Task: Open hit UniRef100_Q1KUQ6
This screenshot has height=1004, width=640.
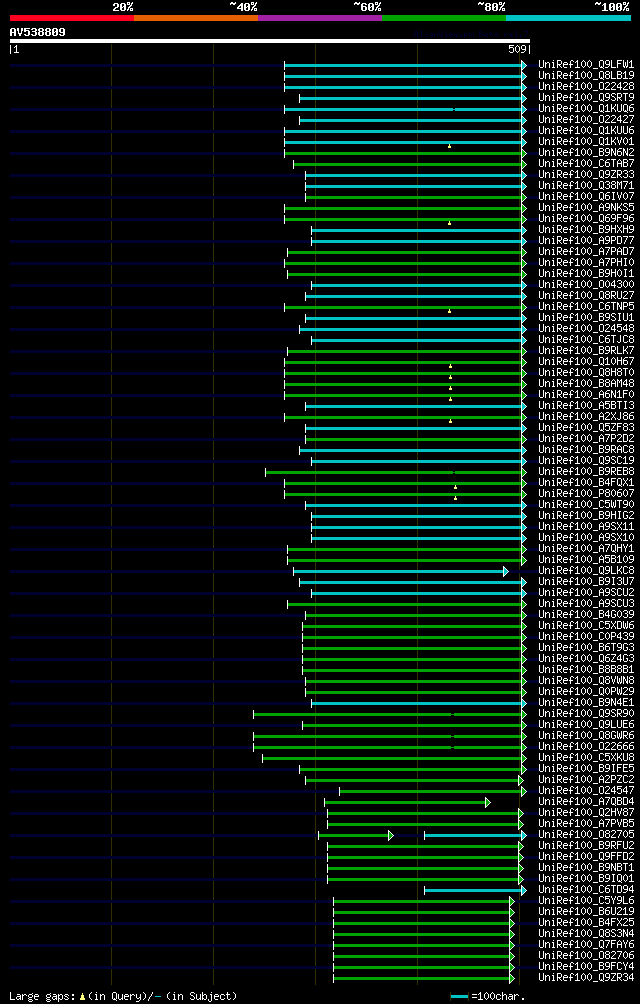Action: click(x=586, y=109)
